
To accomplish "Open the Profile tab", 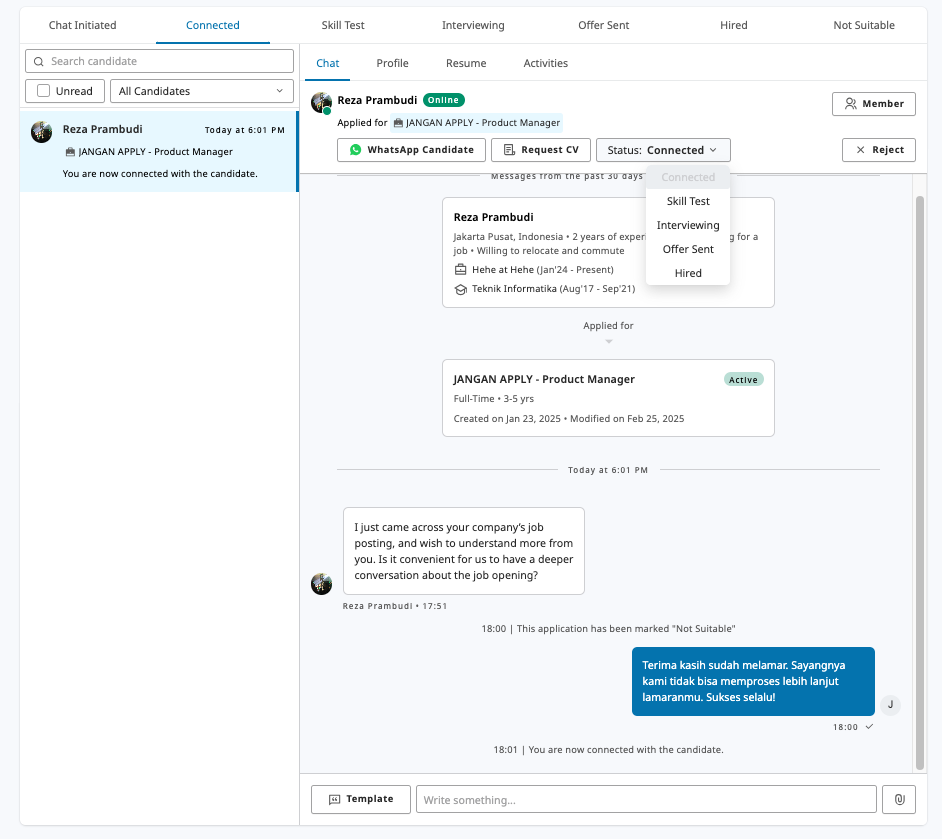I will (392, 63).
